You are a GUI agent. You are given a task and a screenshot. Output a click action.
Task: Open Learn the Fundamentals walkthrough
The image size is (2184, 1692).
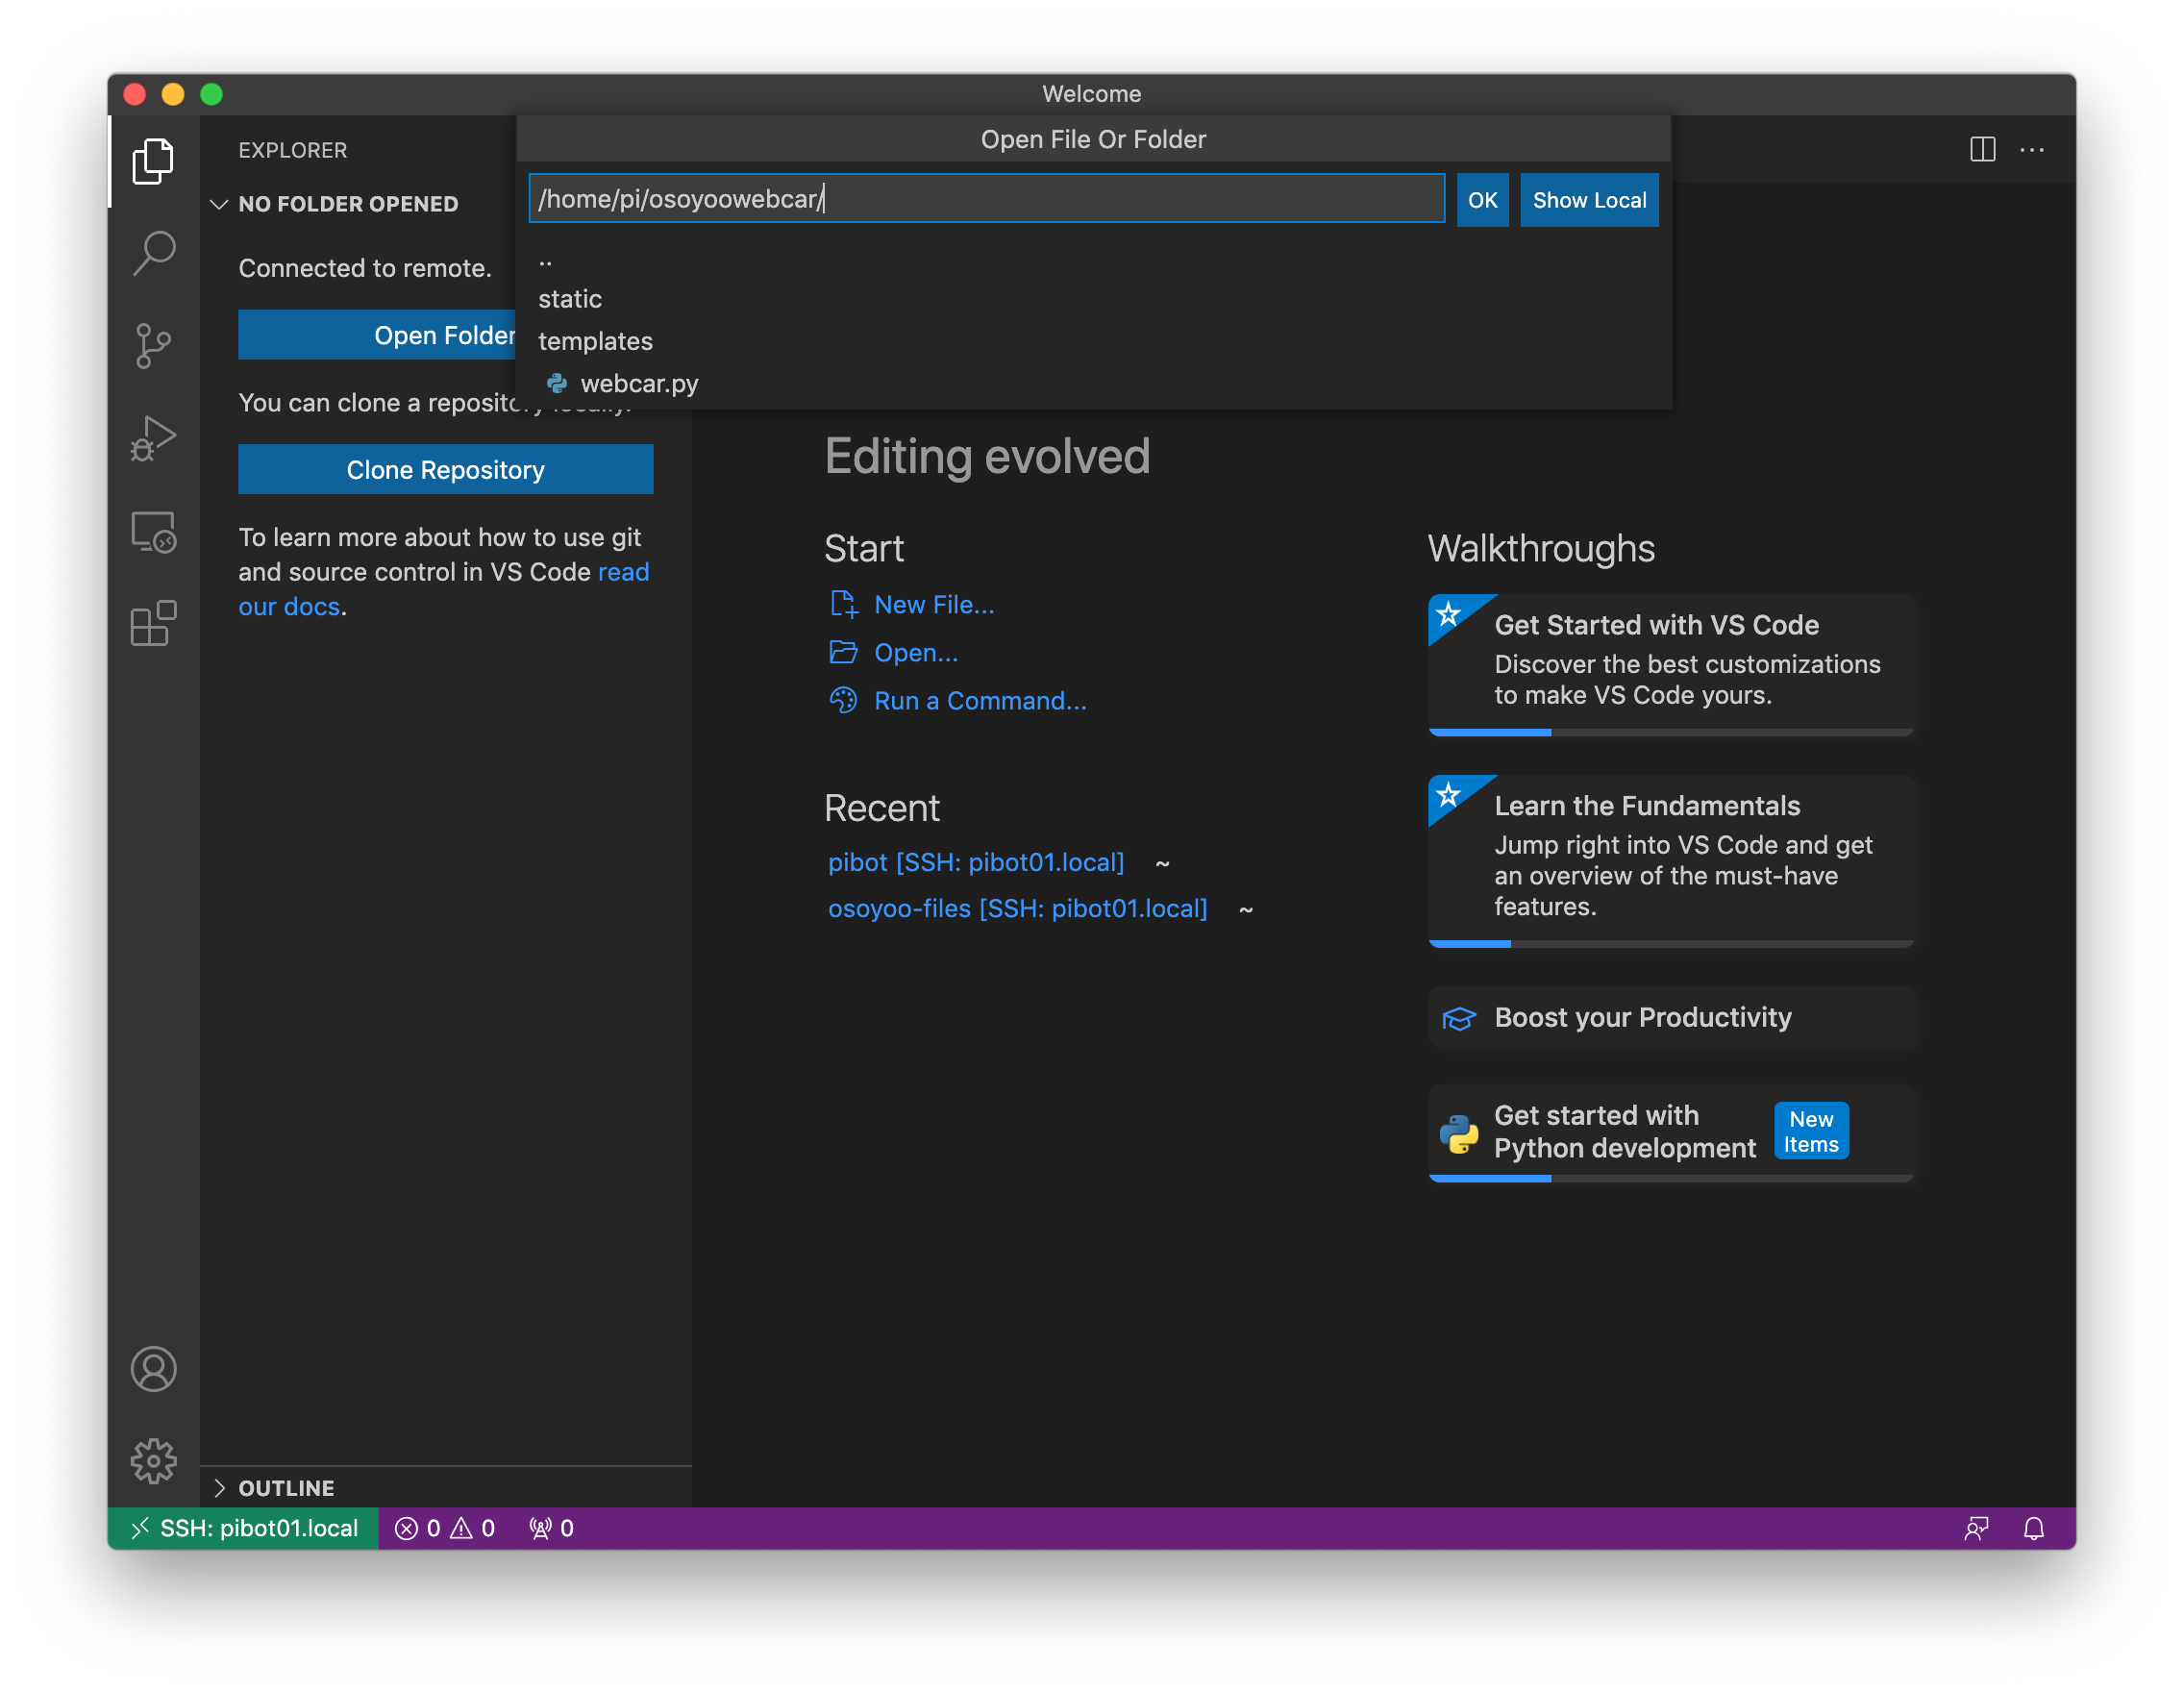[x=1670, y=860]
